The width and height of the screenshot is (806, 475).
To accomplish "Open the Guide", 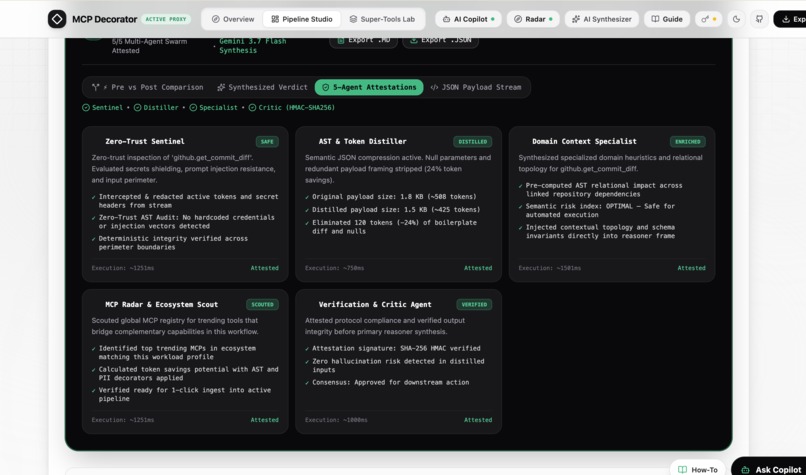I will (x=667, y=19).
